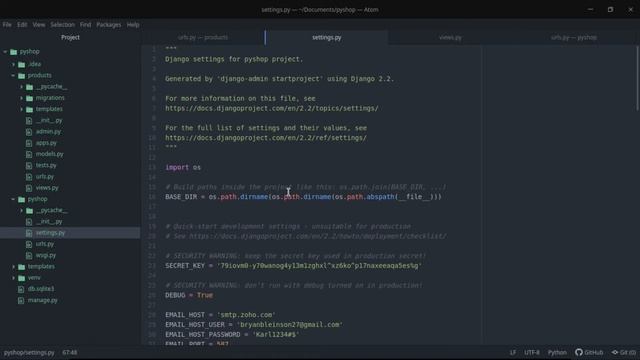This screenshot has width=640, height=360.
Task: Click the models.py file icon
Action: click(29, 154)
